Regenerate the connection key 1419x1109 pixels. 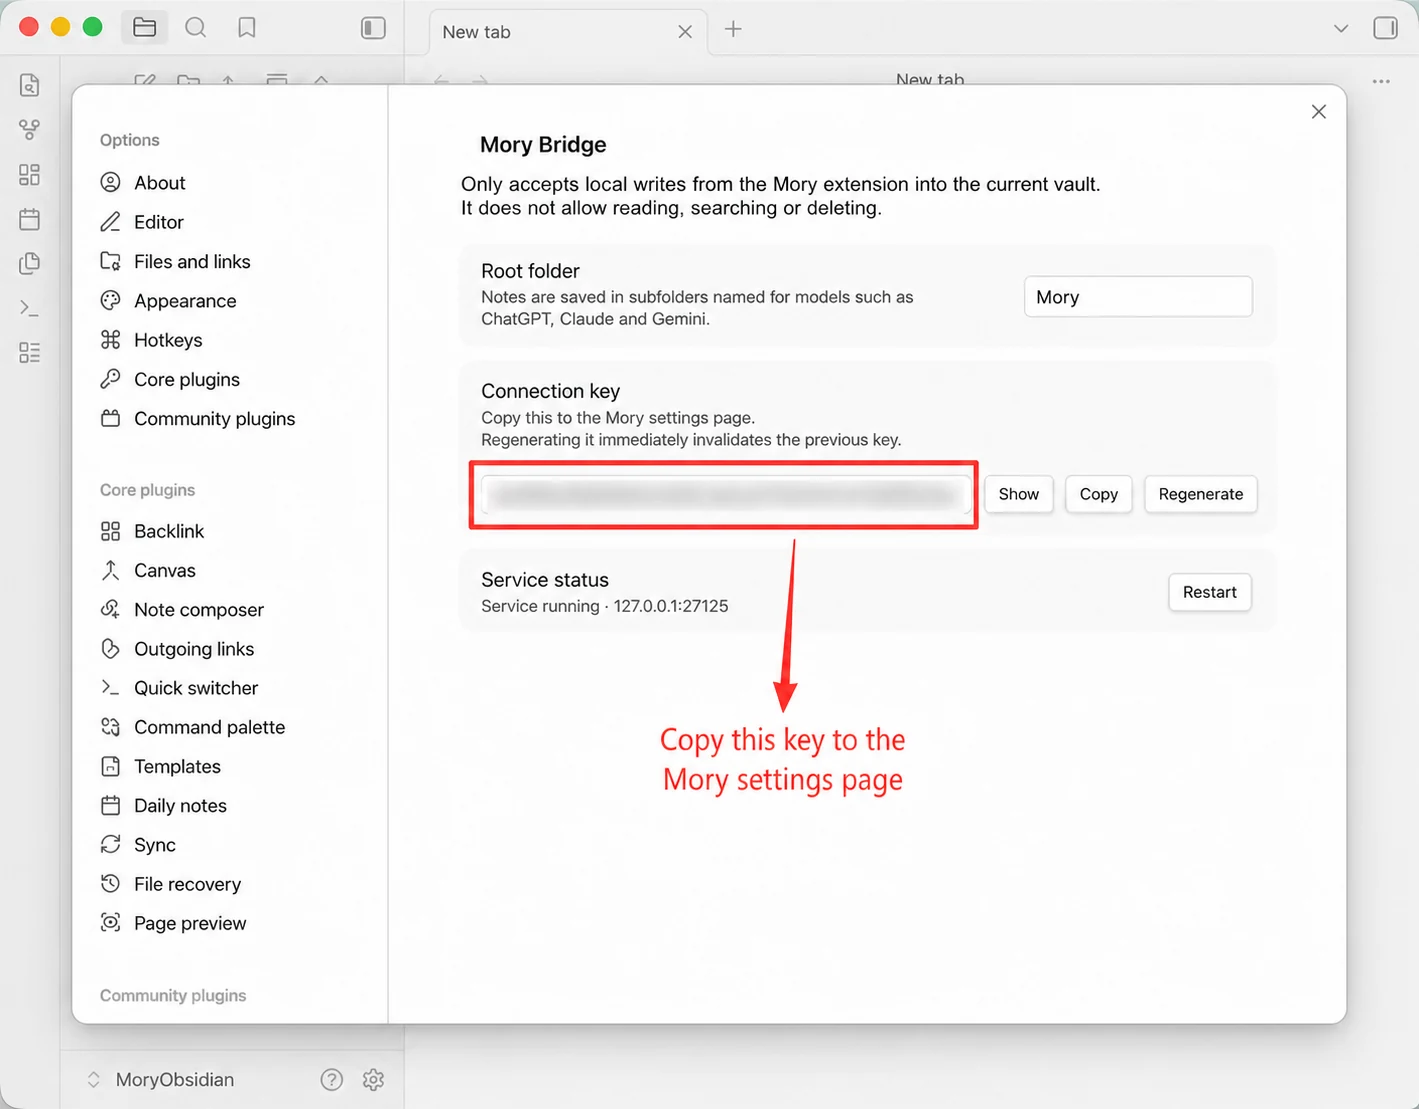click(1201, 494)
